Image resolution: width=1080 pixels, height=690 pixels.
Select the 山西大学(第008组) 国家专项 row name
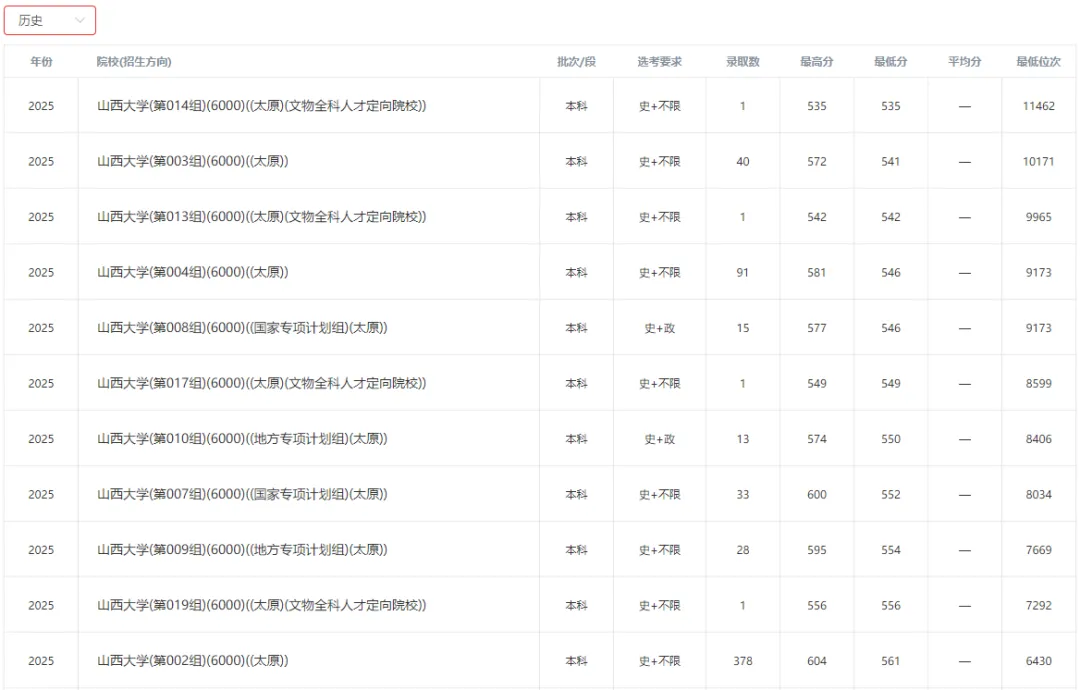(242, 328)
